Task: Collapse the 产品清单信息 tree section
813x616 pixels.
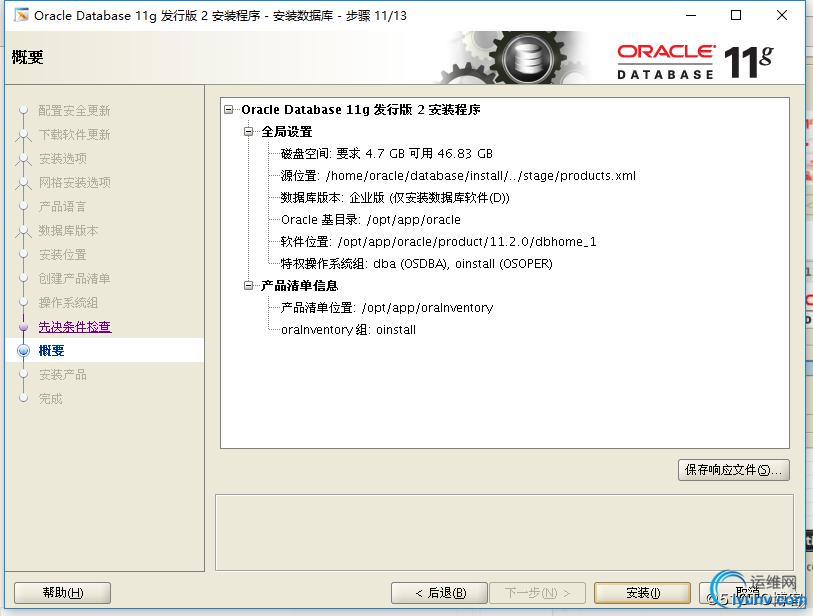Action: tap(248, 286)
